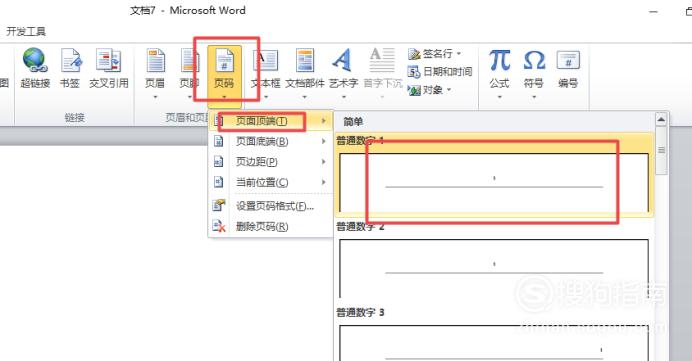The image size is (692, 361).
Task: Select Page Margins (页边距) menu item
Action: 270,162
